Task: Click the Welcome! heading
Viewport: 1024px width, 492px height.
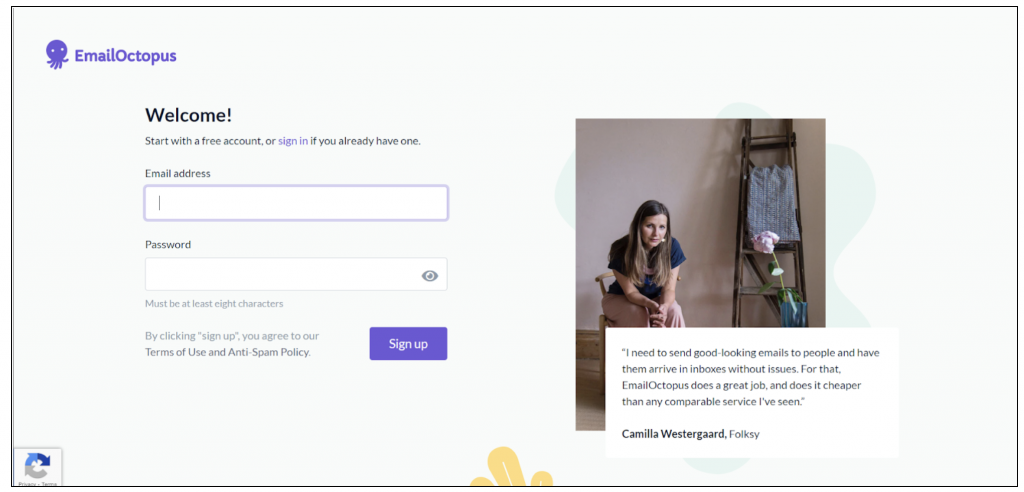Action: pyautogui.click(x=188, y=115)
